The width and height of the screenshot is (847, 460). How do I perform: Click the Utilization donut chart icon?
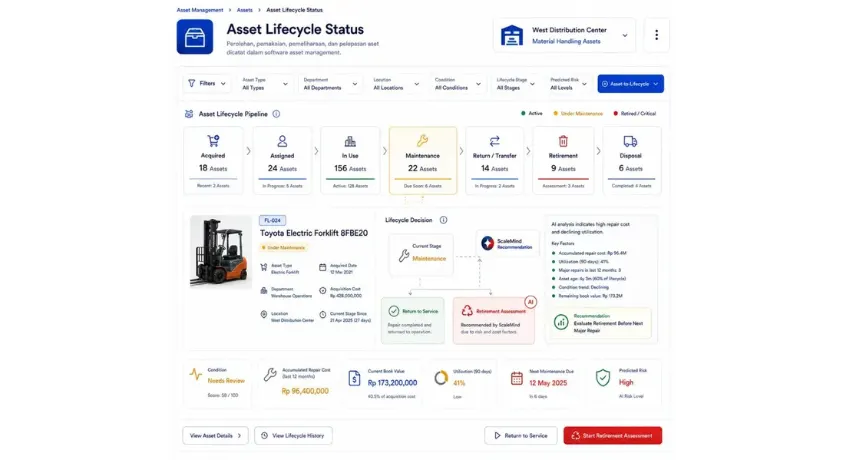pyautogui.click(x=441, y=378)
